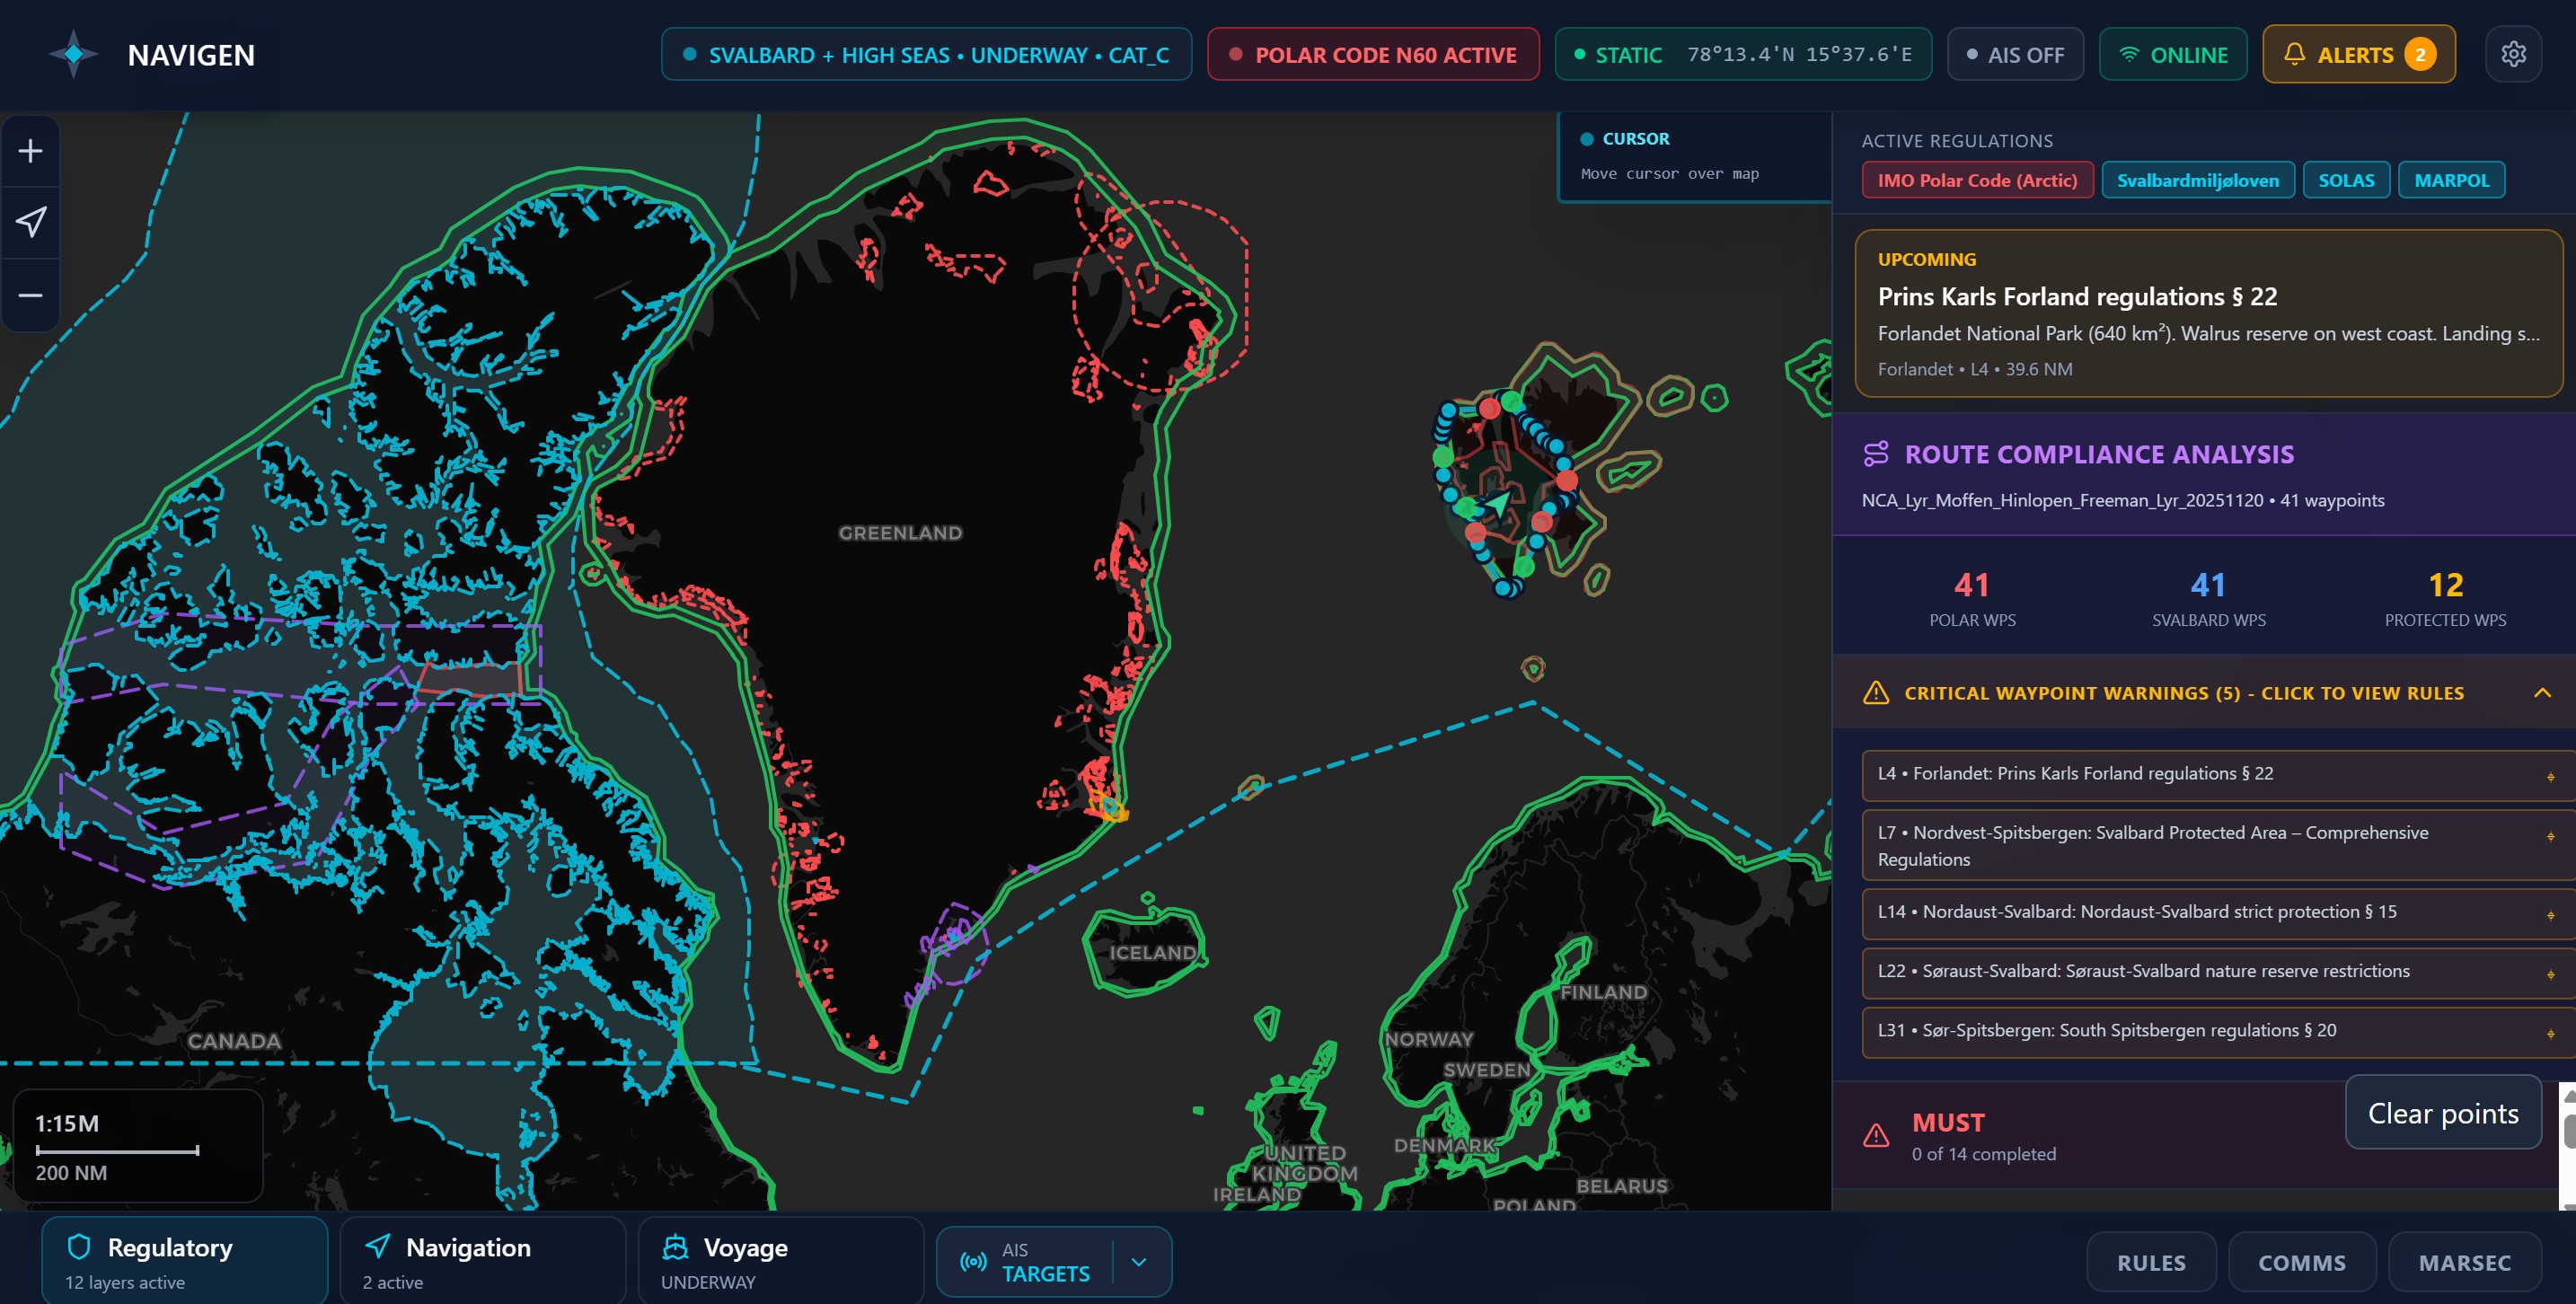Click the zoom-in control on the map

30,150
